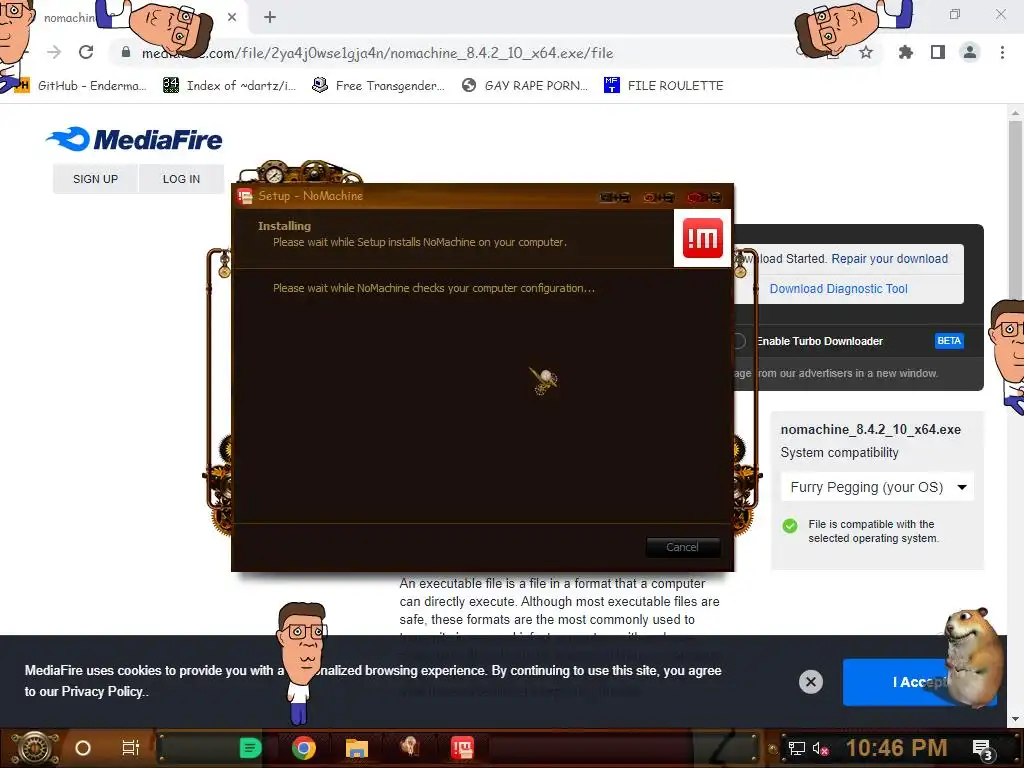Screen dimensions: 1024x768
Task: Open the notification center icon
Action: tap(983, 749)
